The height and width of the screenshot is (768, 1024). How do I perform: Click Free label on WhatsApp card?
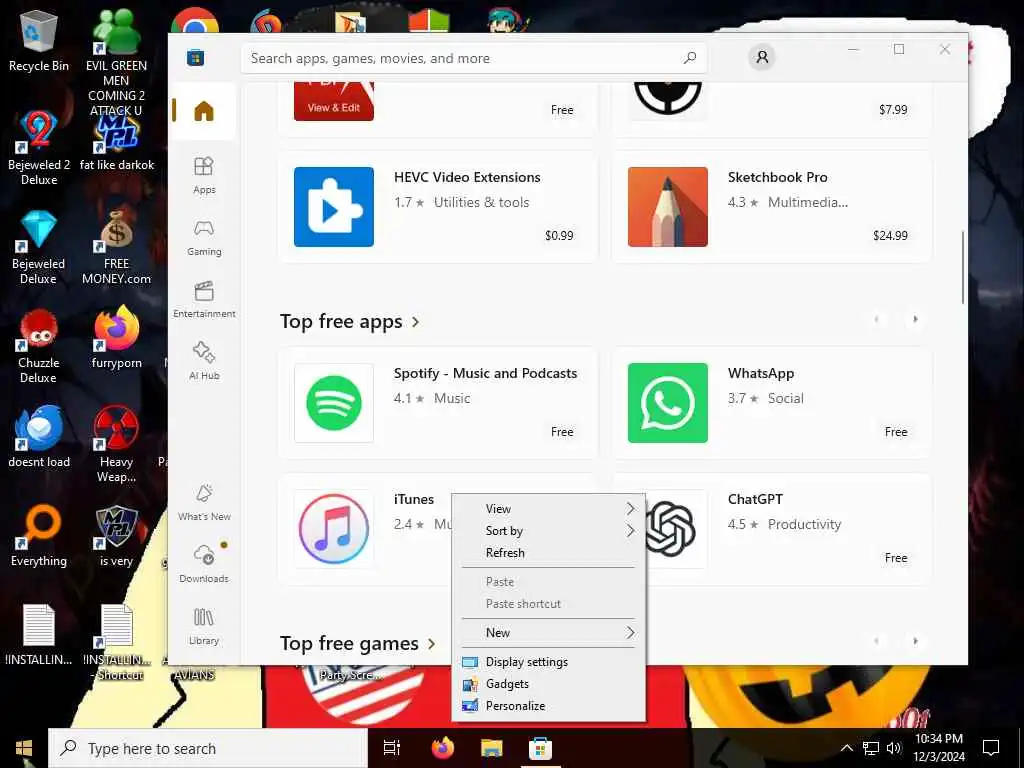pos(896,432)
